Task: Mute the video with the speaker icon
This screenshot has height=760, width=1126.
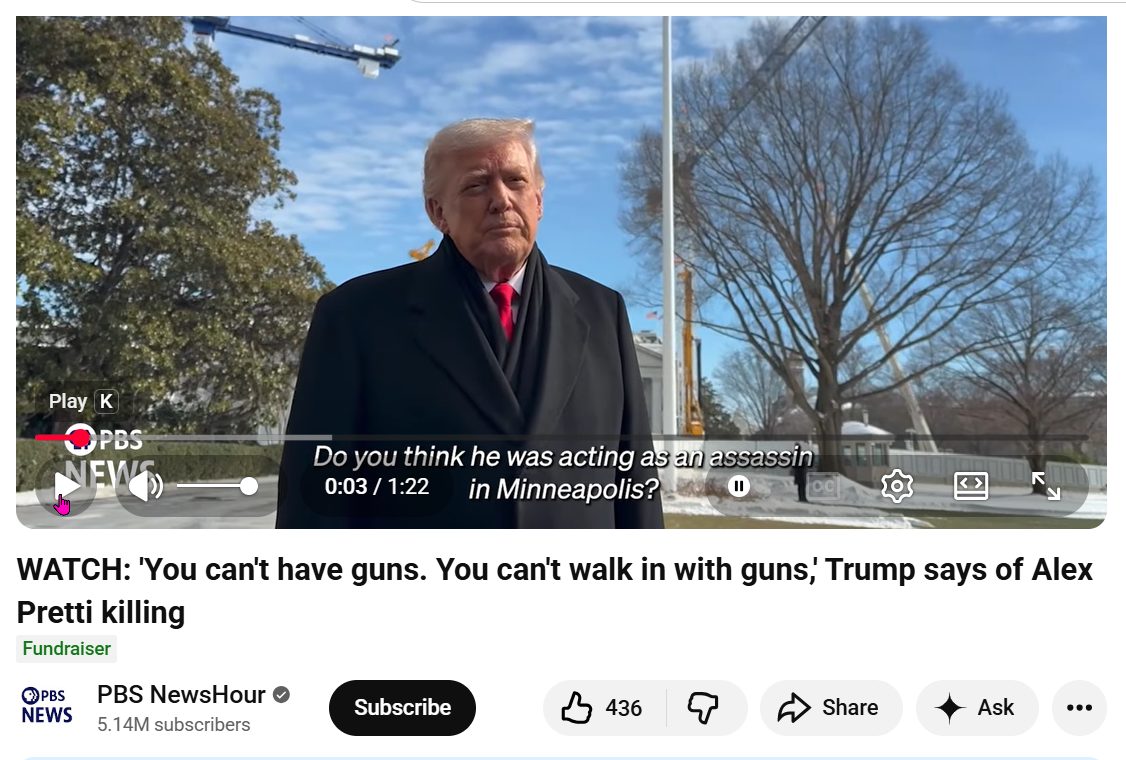Action: (x=146, y=486)
